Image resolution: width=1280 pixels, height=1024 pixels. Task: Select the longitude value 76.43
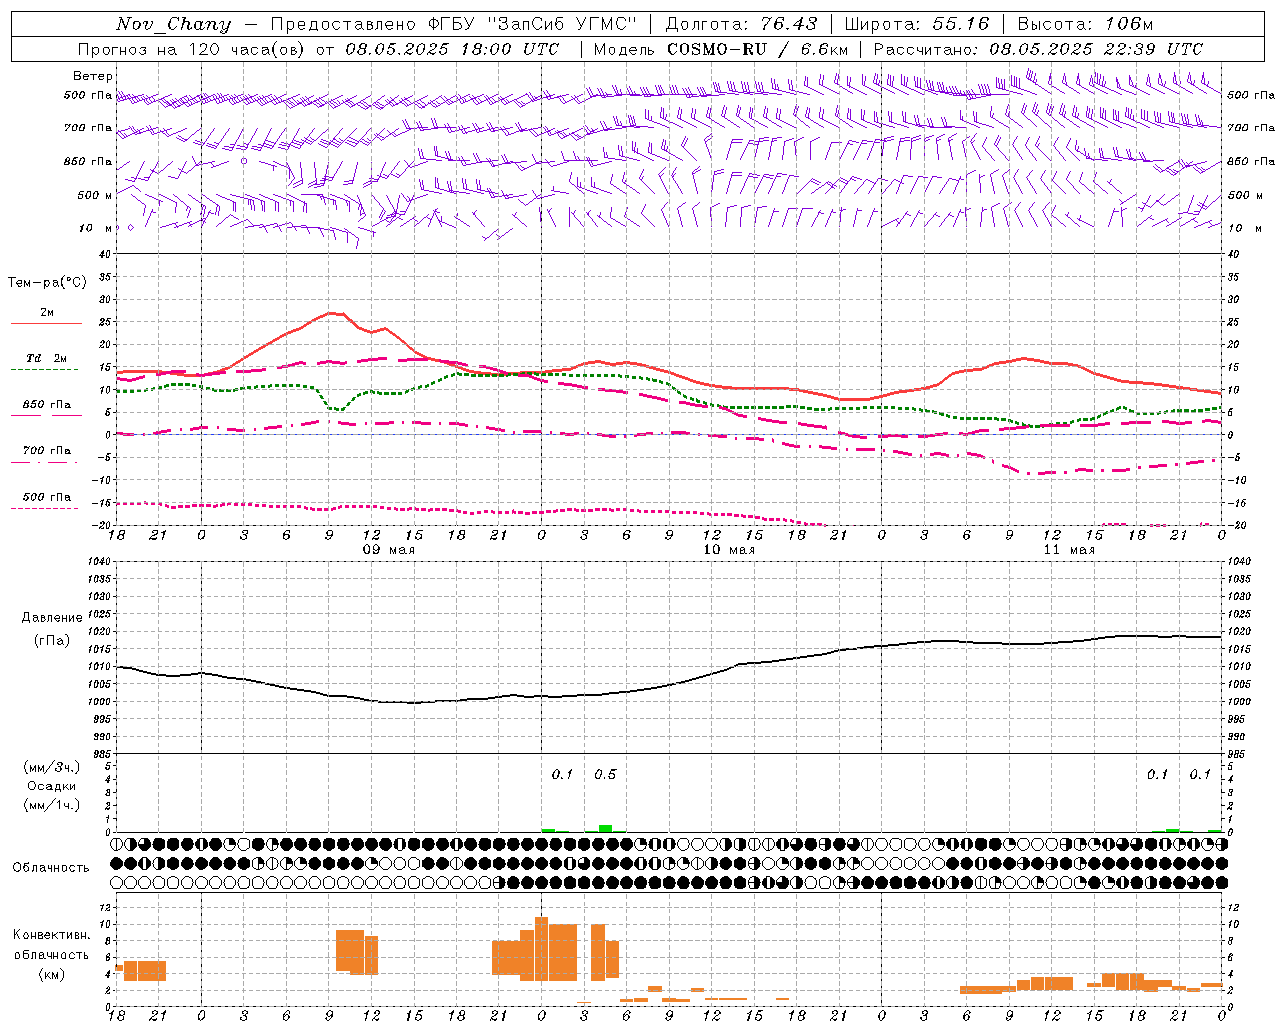(x=787, y=24)
